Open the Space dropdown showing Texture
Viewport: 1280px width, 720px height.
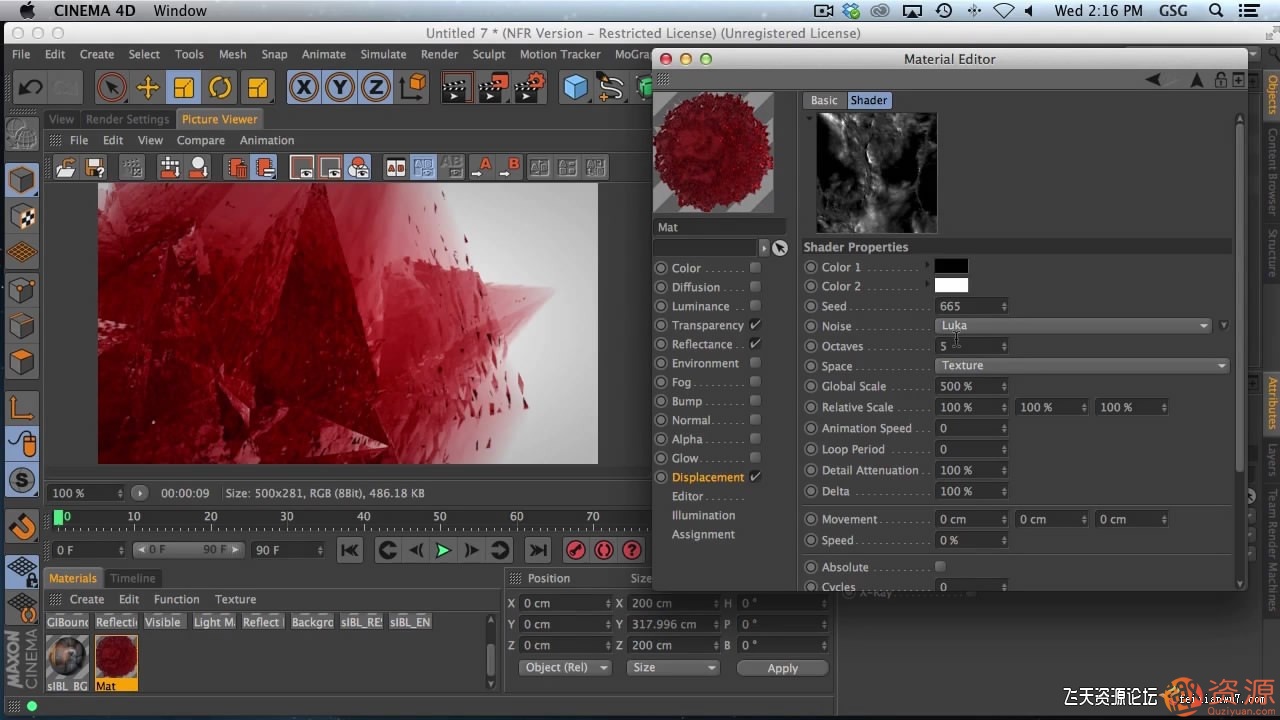[x=1082, y=365]
